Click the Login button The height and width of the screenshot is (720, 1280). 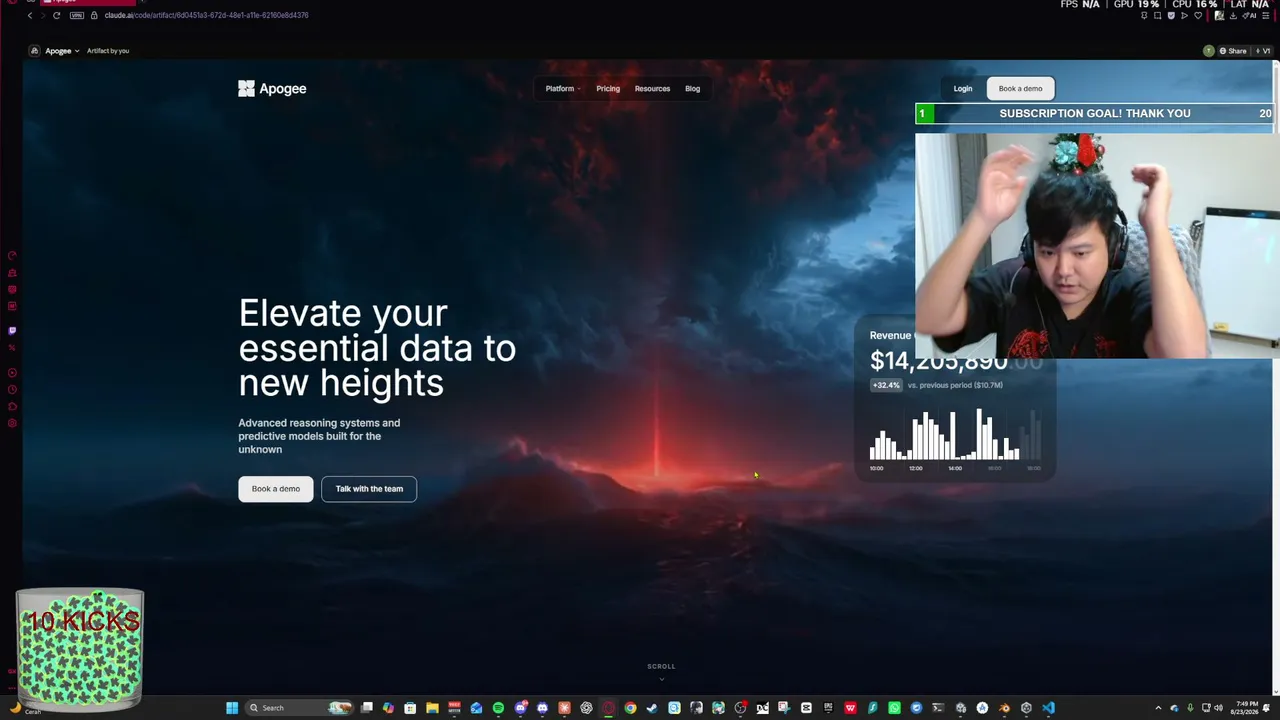pyautogui.click(x=962, y=89)
